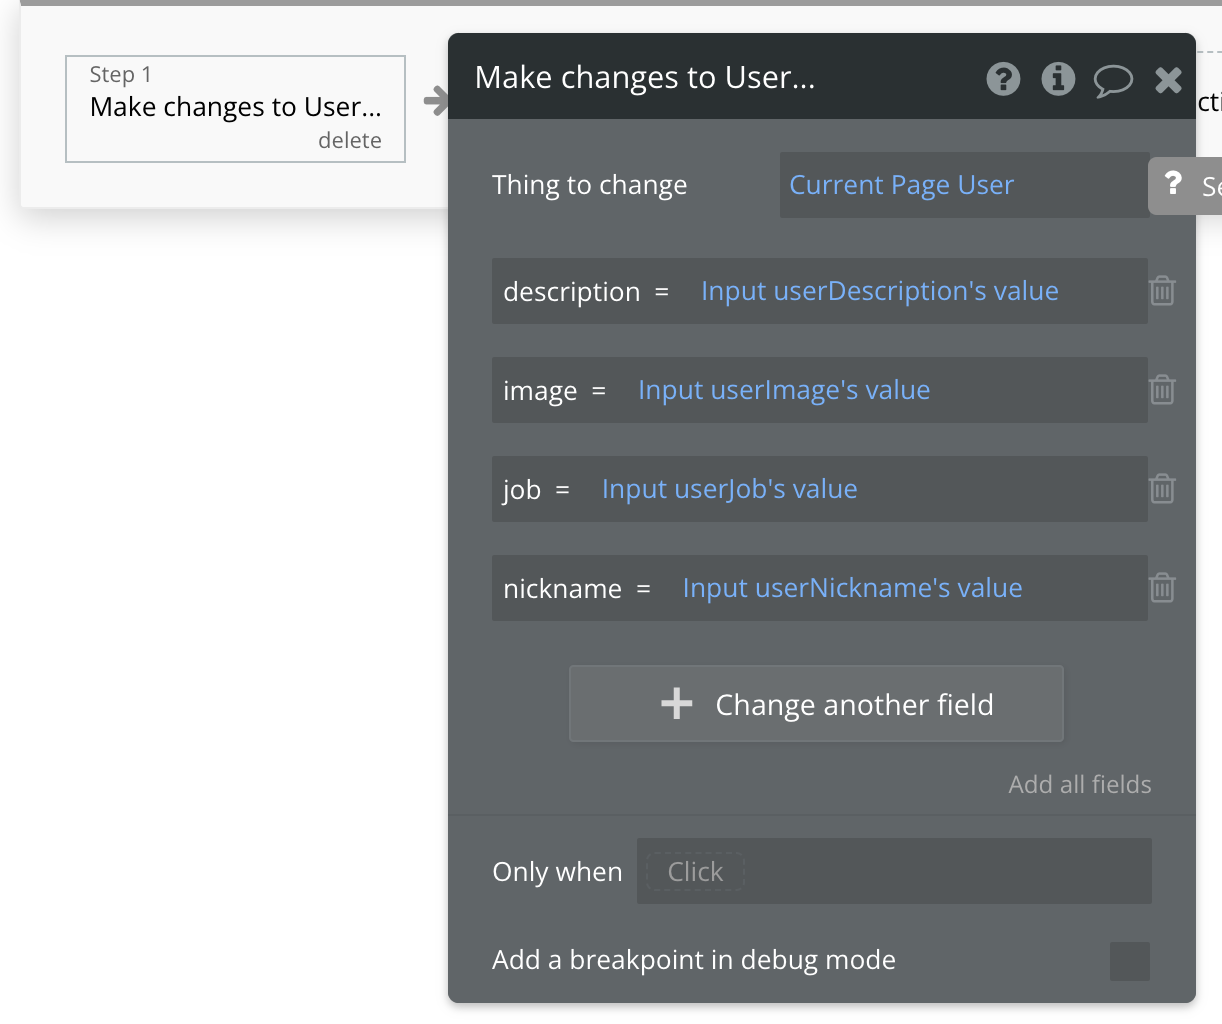Edit the Input userNickname's value expression
The height and width of the screenshot is (1024, 1222).
[x=852, y=588]
